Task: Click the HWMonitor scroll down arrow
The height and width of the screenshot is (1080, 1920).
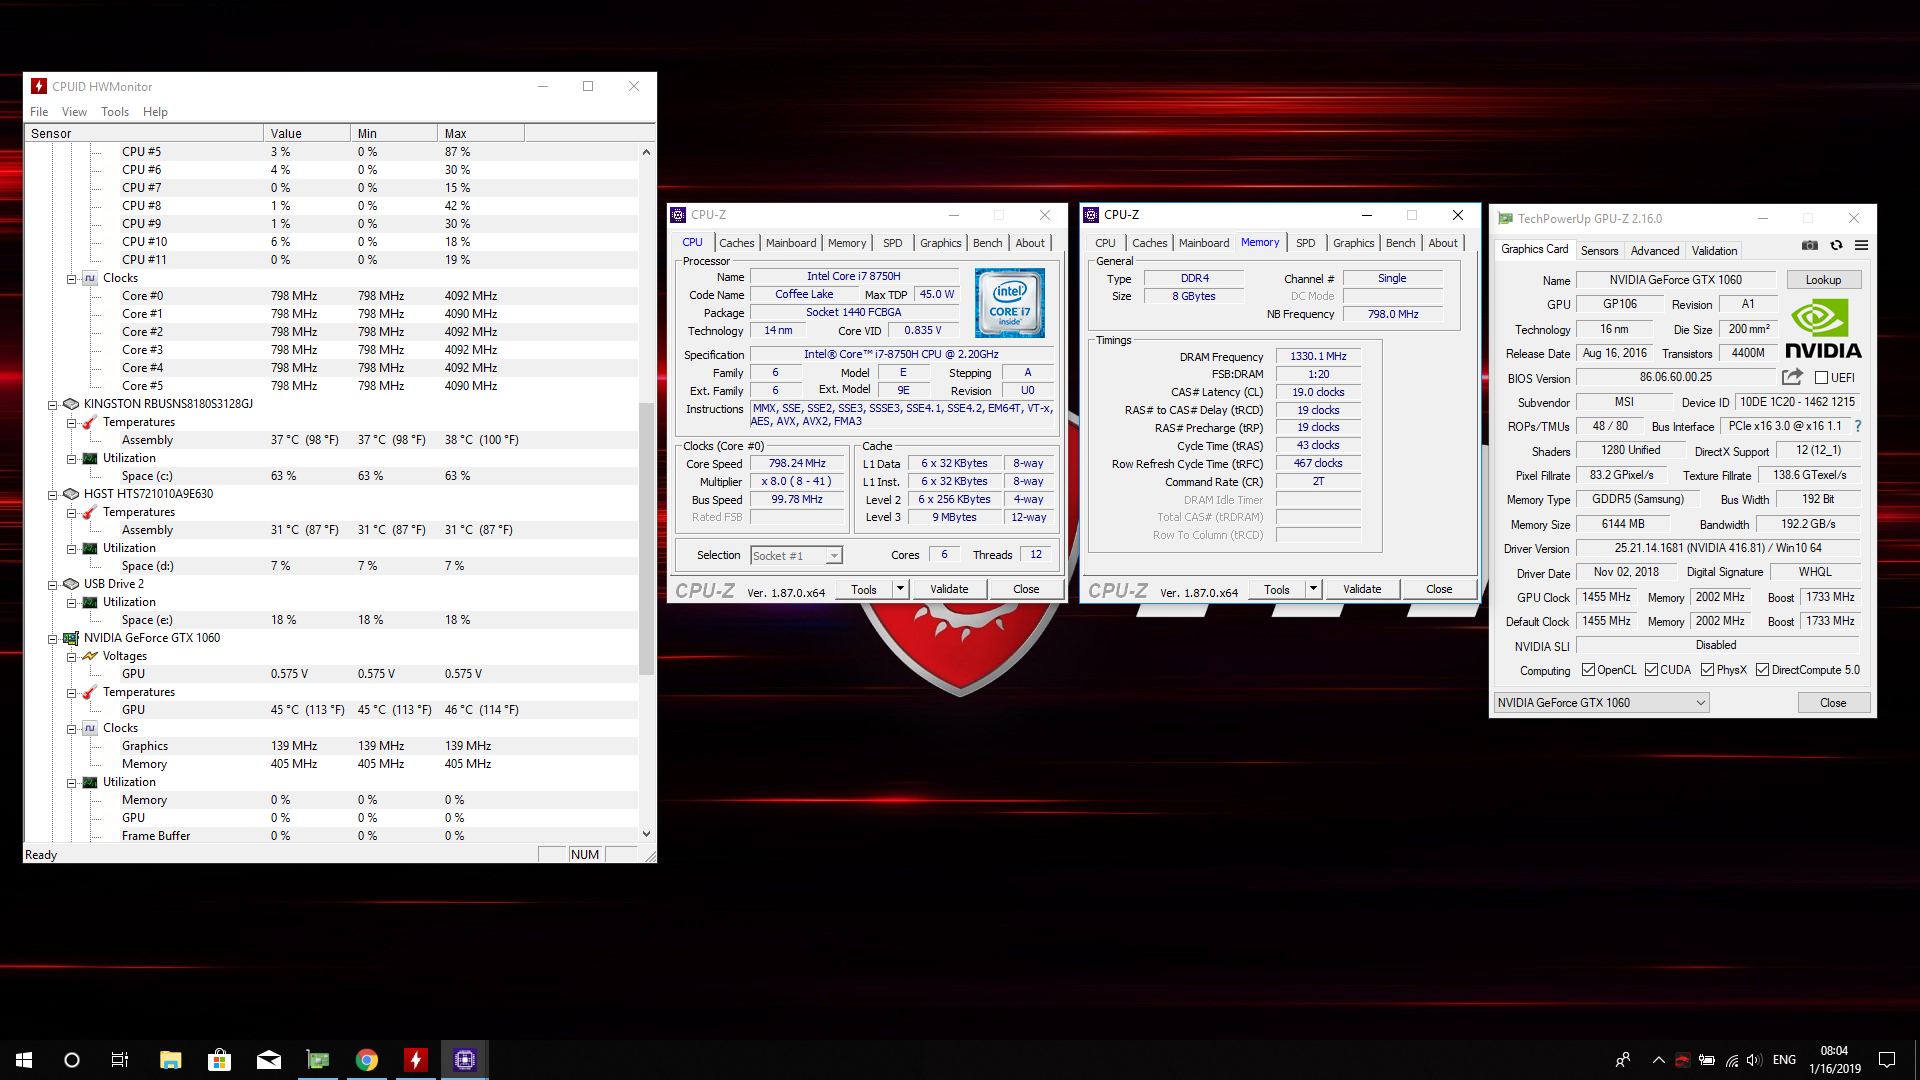Action: (646, 834)
